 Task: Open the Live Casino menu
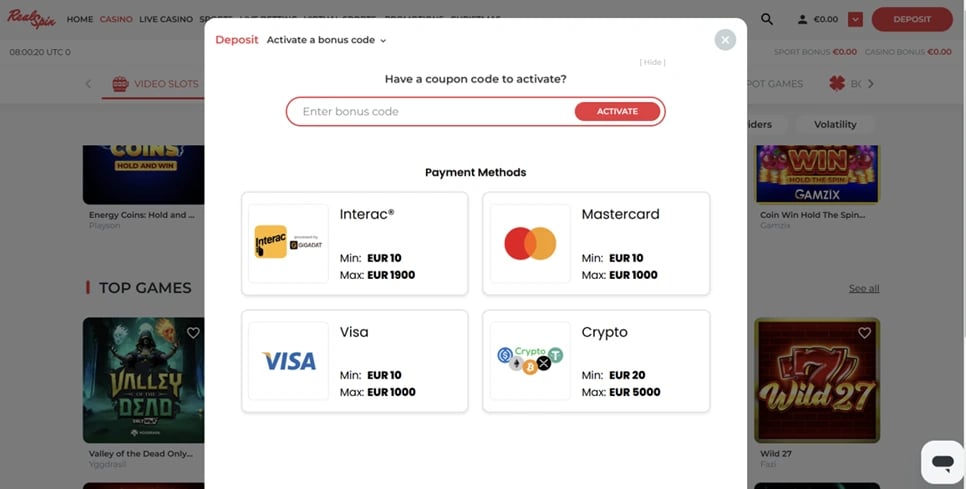click(x=166, y=19)
